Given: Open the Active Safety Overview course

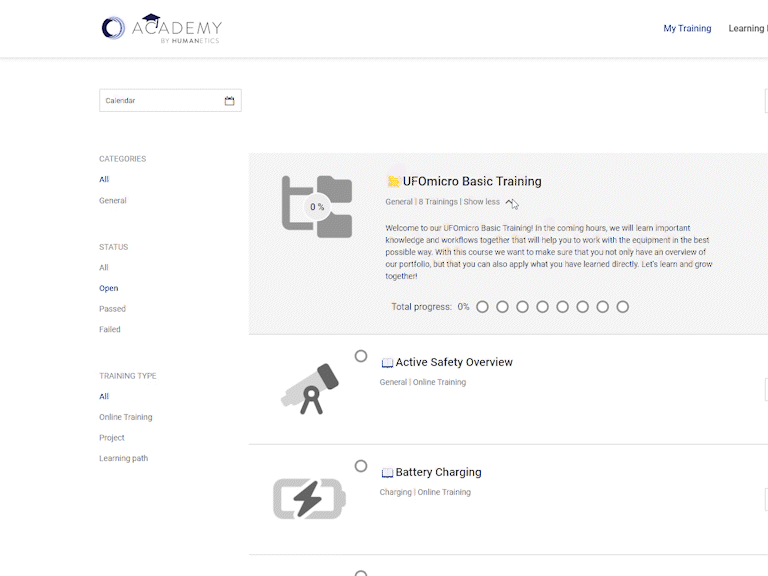Looking at the screenshot, I should coord(454,362).
